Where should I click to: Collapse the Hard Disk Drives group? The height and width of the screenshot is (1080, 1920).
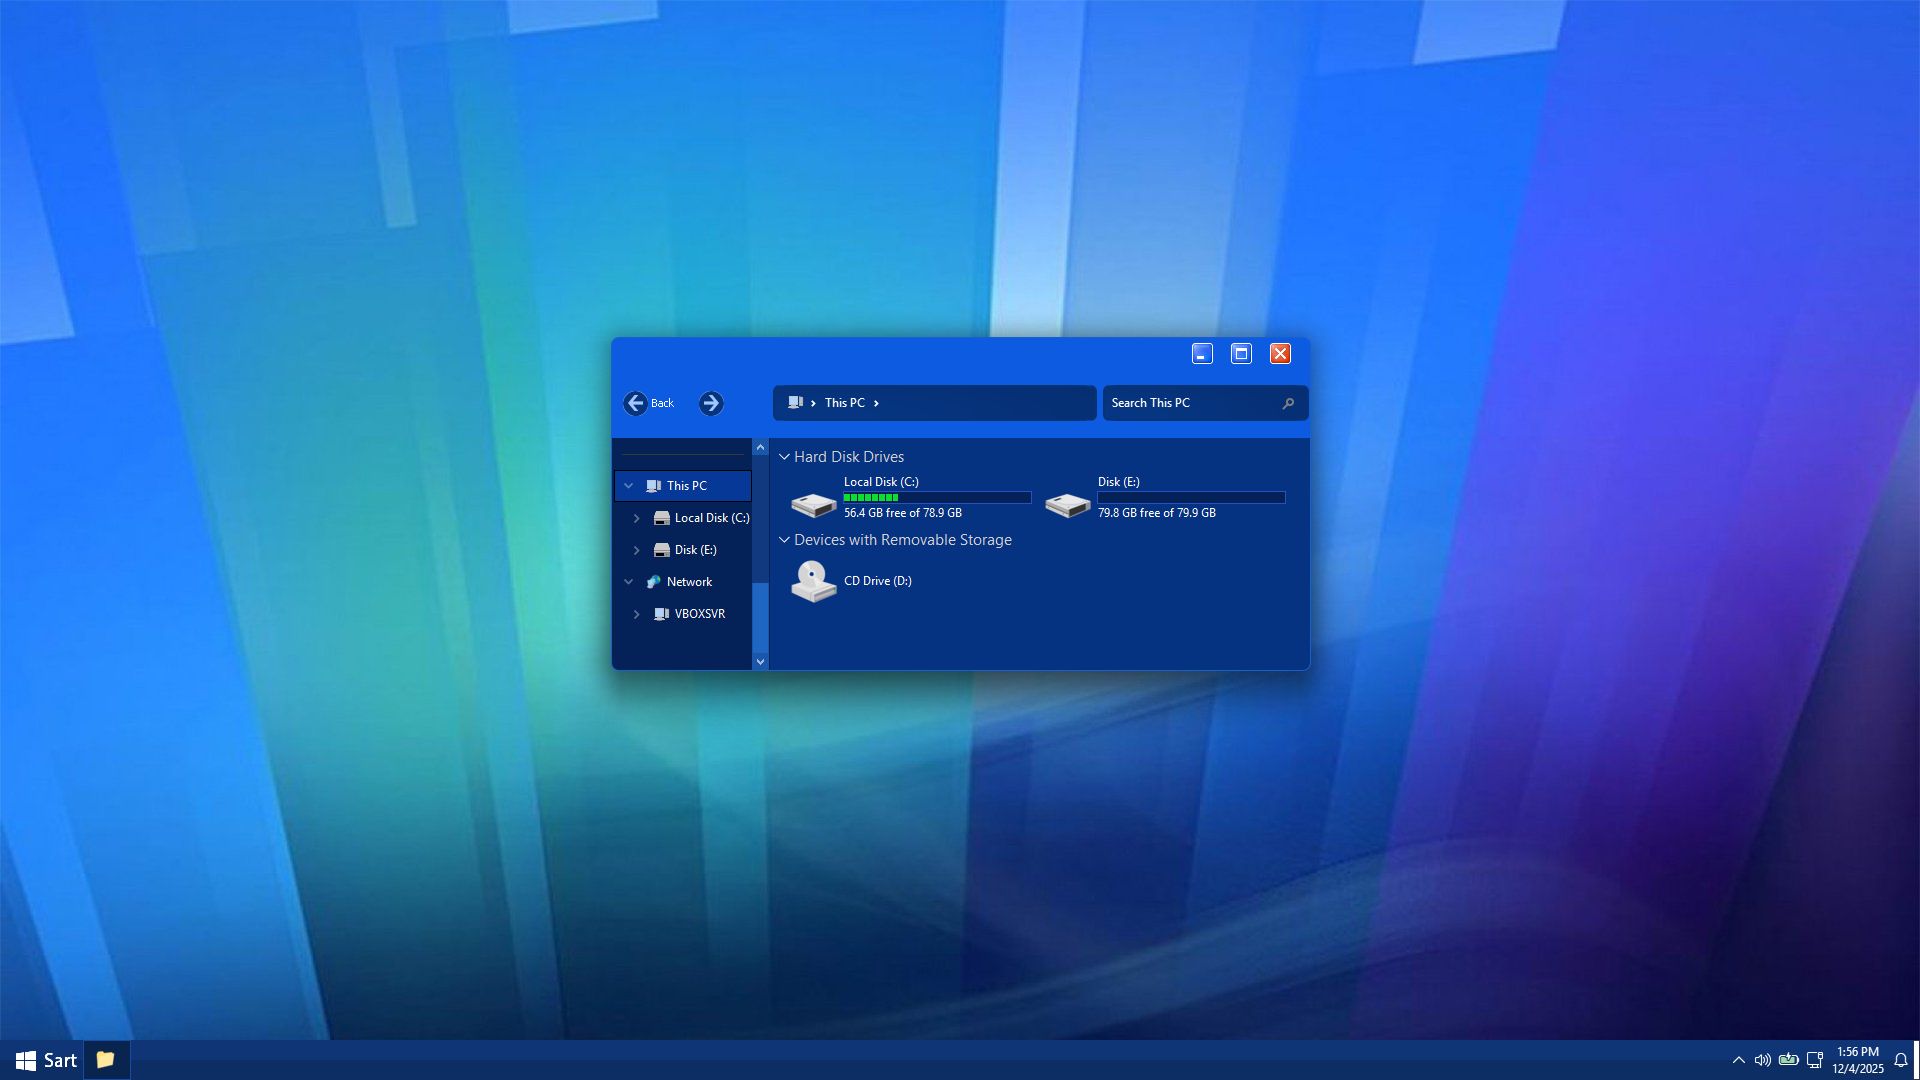785,457
